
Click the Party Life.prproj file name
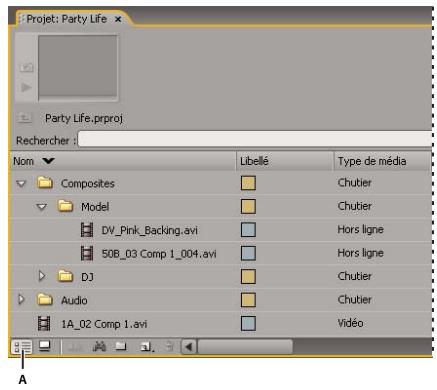point(84,118)
